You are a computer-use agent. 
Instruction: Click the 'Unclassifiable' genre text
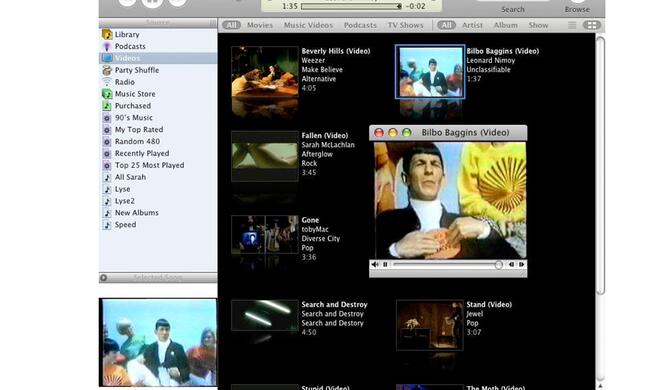[x=488, y=69]
